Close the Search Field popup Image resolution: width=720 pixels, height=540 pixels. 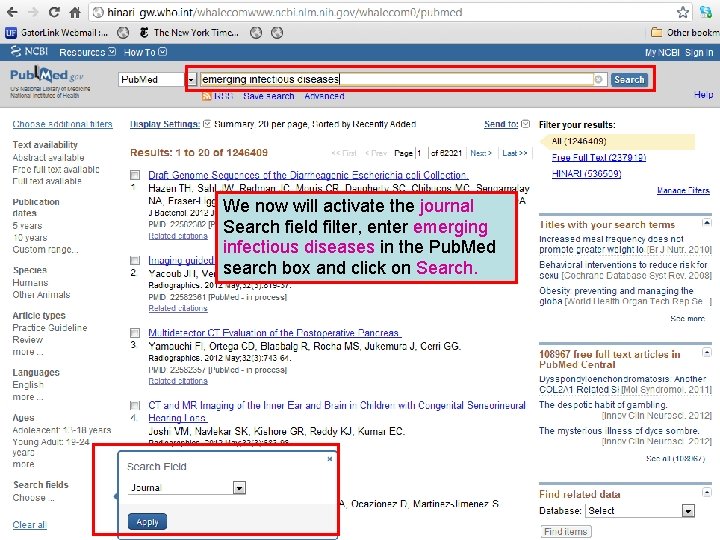point(330,459)
